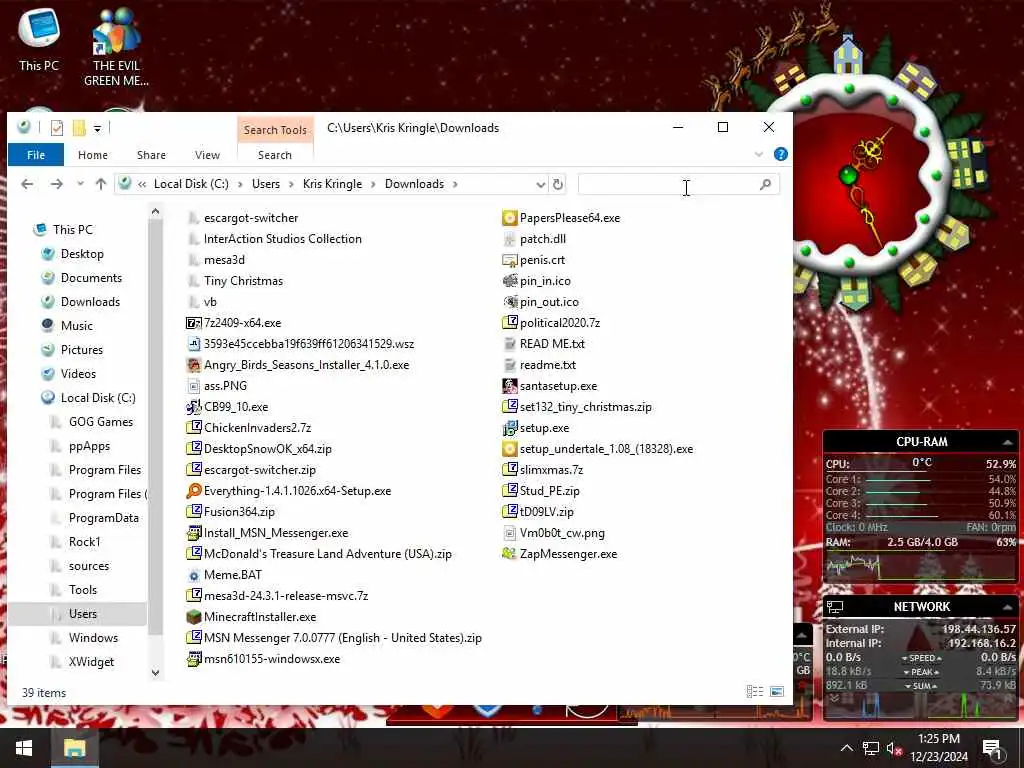Select Install_MSN_Messenger.exe icon
Screen dimensions: 1024x768
click(x=193, y=533)
